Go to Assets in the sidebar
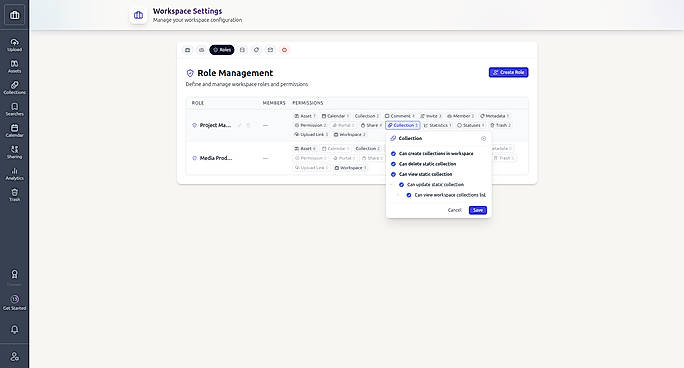The image size is (684, 368). [x=14, y=66]
